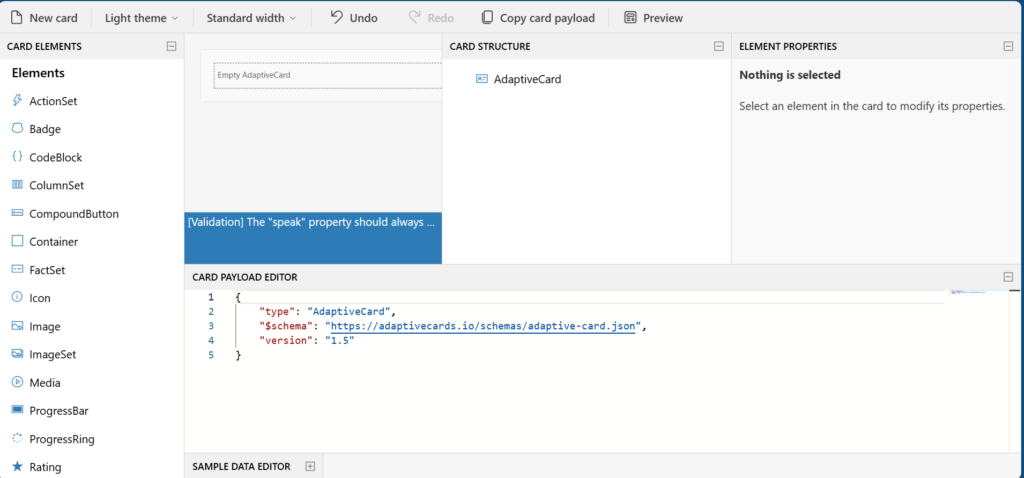This screenshot has width=1024, height=478.
Task: Click the Container label text
Action: [x=54, y=242]
